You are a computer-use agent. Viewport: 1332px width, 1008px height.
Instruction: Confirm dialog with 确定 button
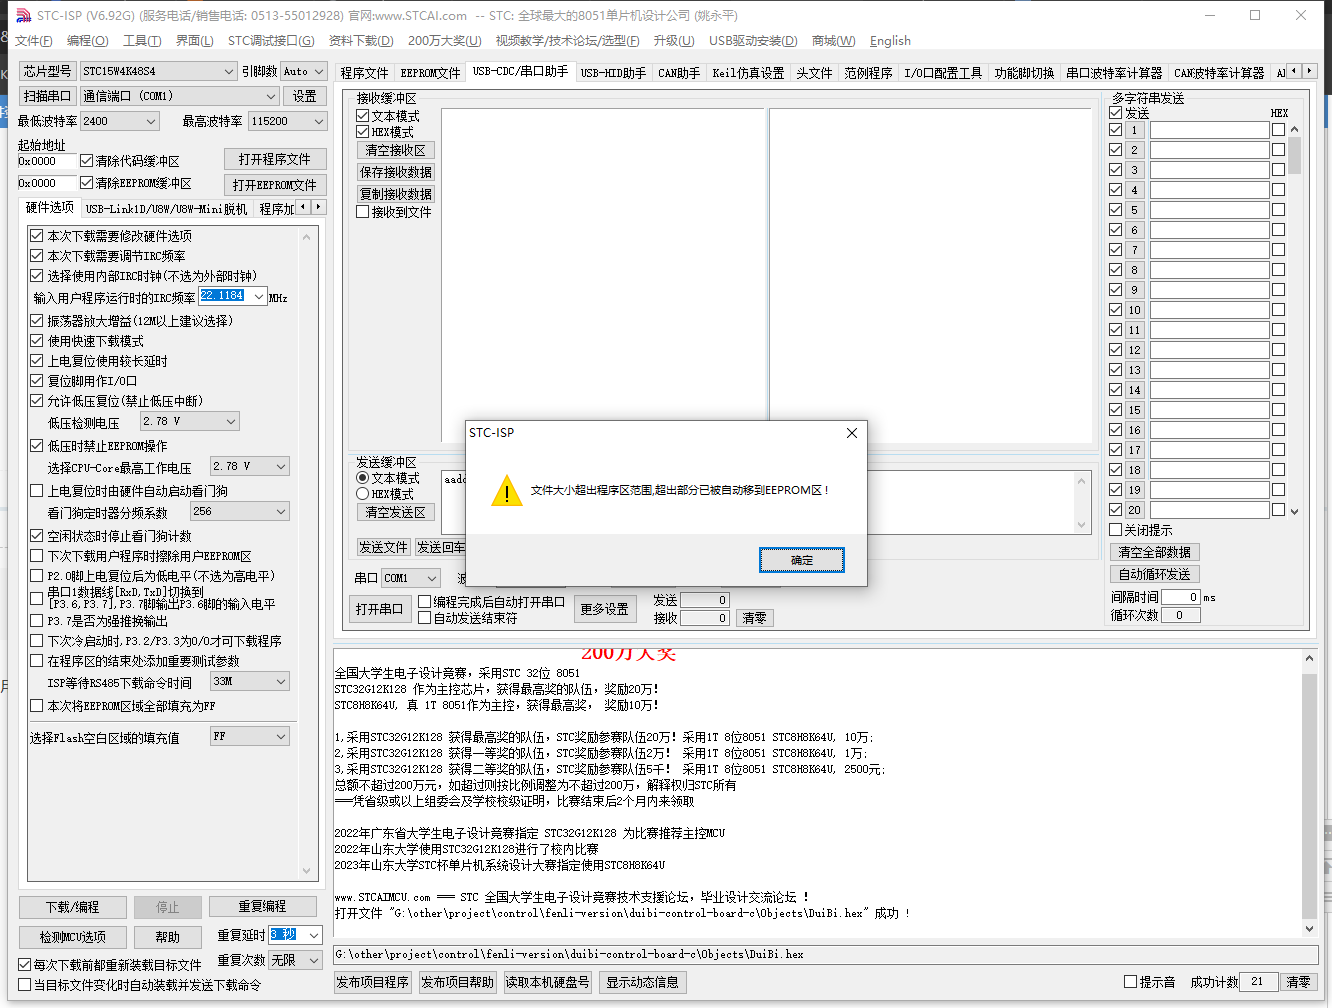802,560
